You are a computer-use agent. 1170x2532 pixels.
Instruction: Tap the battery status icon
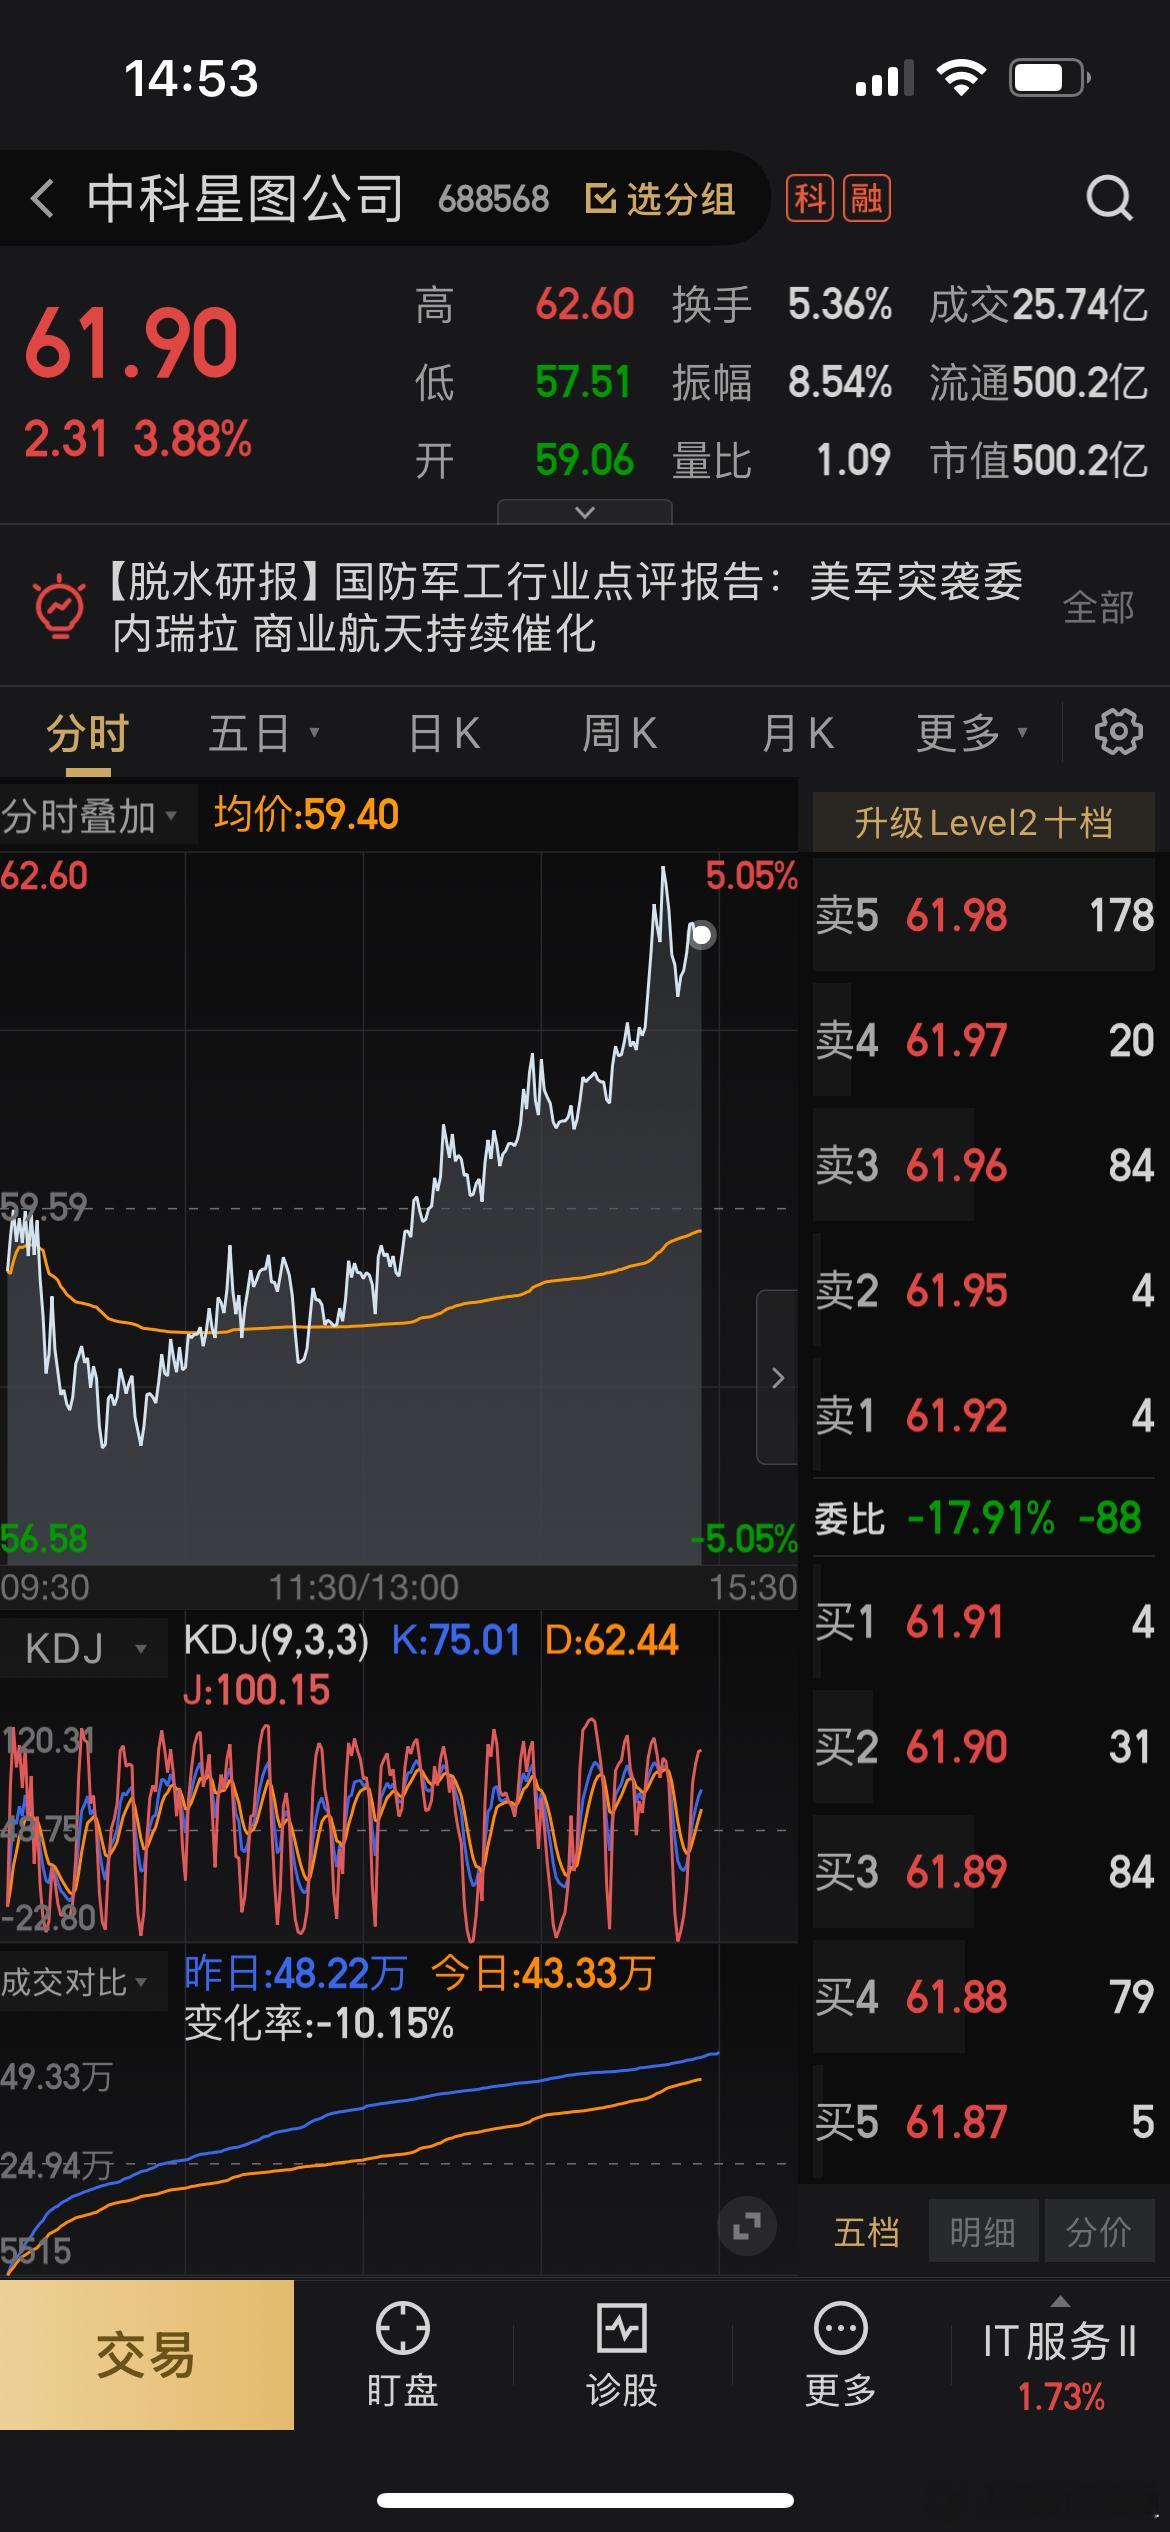click(1049, 78)
